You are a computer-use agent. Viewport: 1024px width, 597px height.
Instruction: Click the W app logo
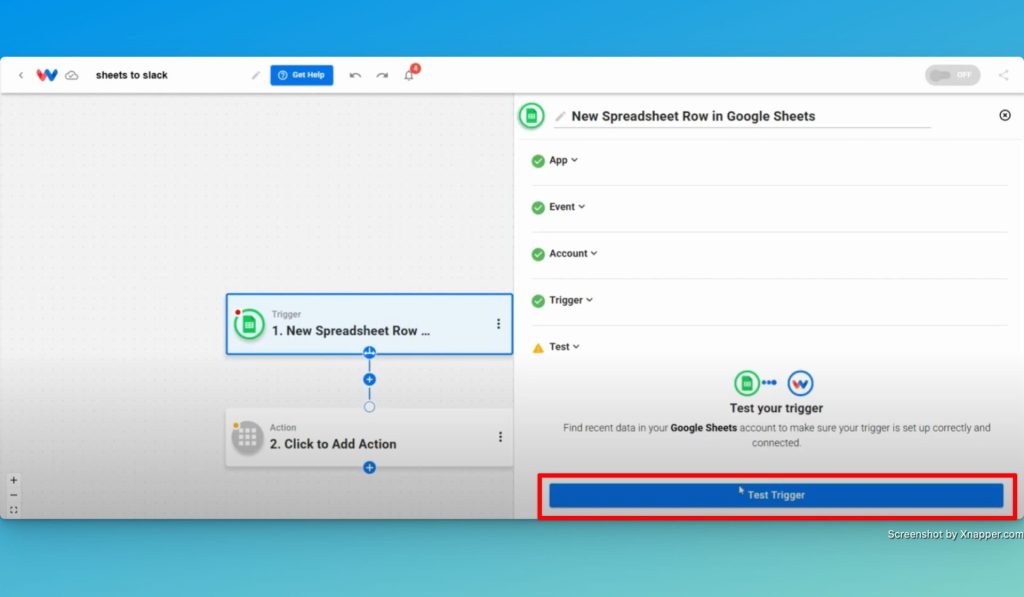pyautogui.click(x=47, y=75)
